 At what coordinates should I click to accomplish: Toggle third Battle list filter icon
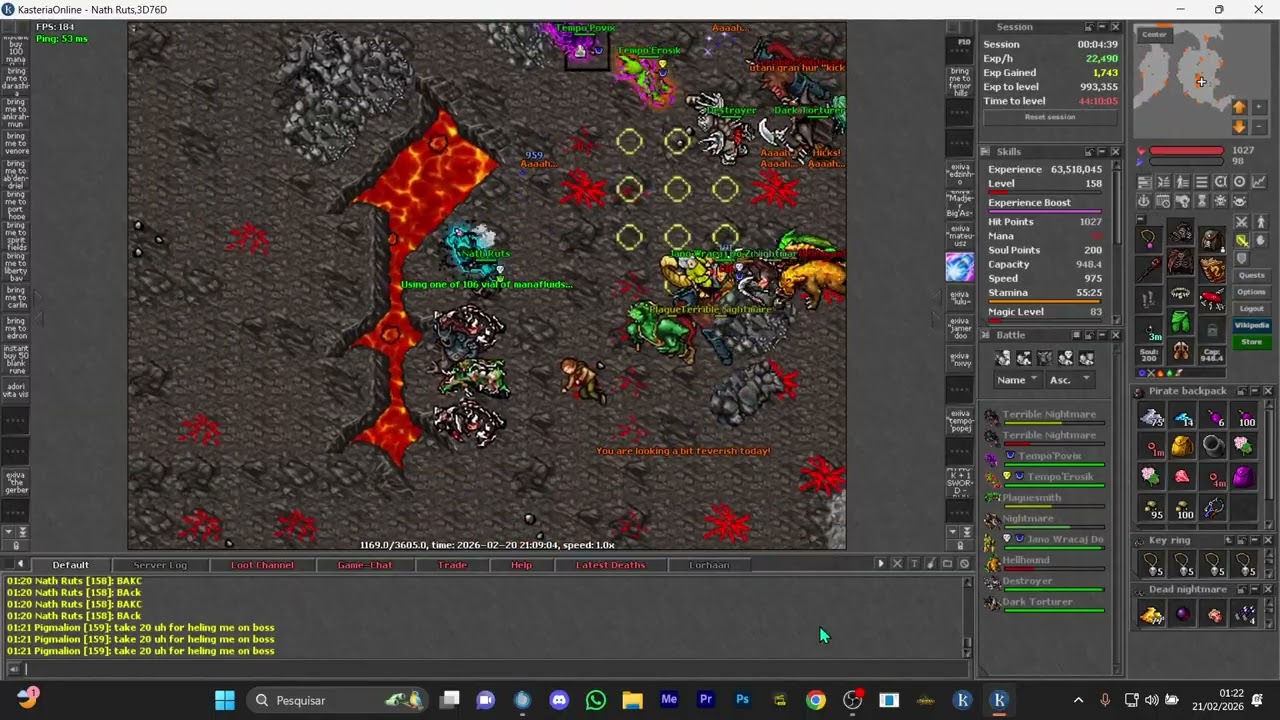(x=1044, y=358)
